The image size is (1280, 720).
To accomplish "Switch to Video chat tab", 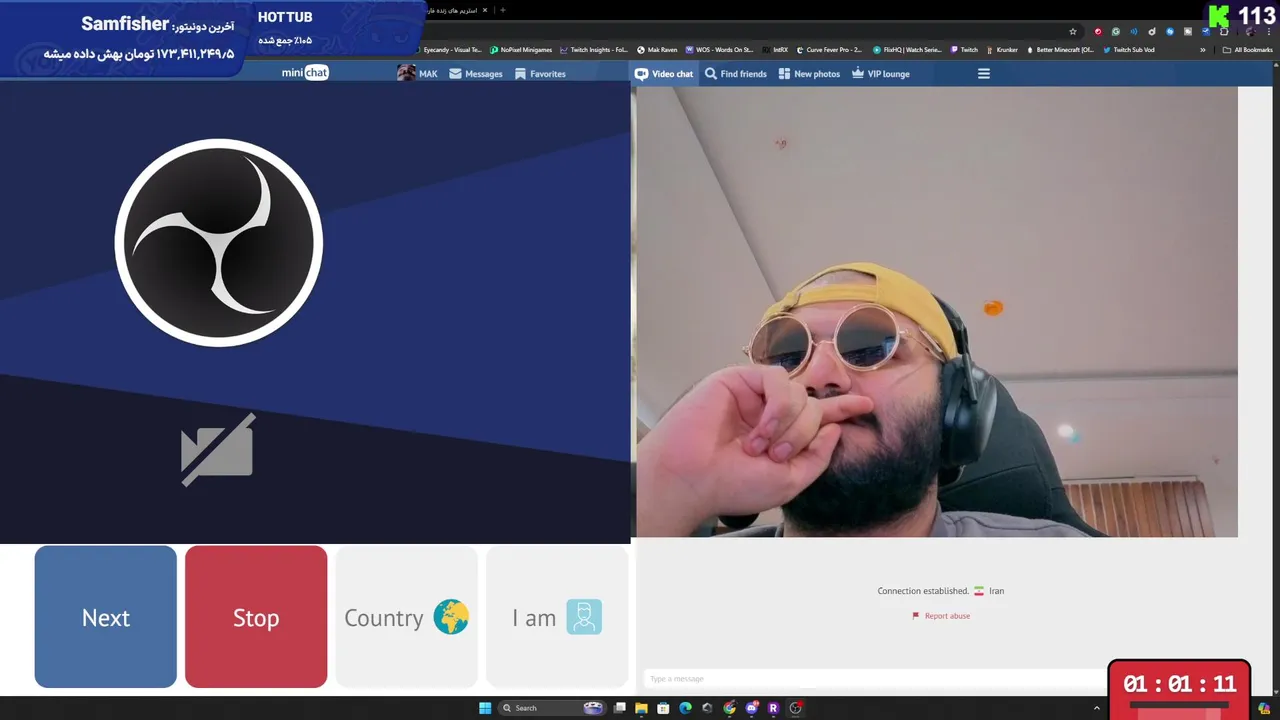I will (664, 73).
